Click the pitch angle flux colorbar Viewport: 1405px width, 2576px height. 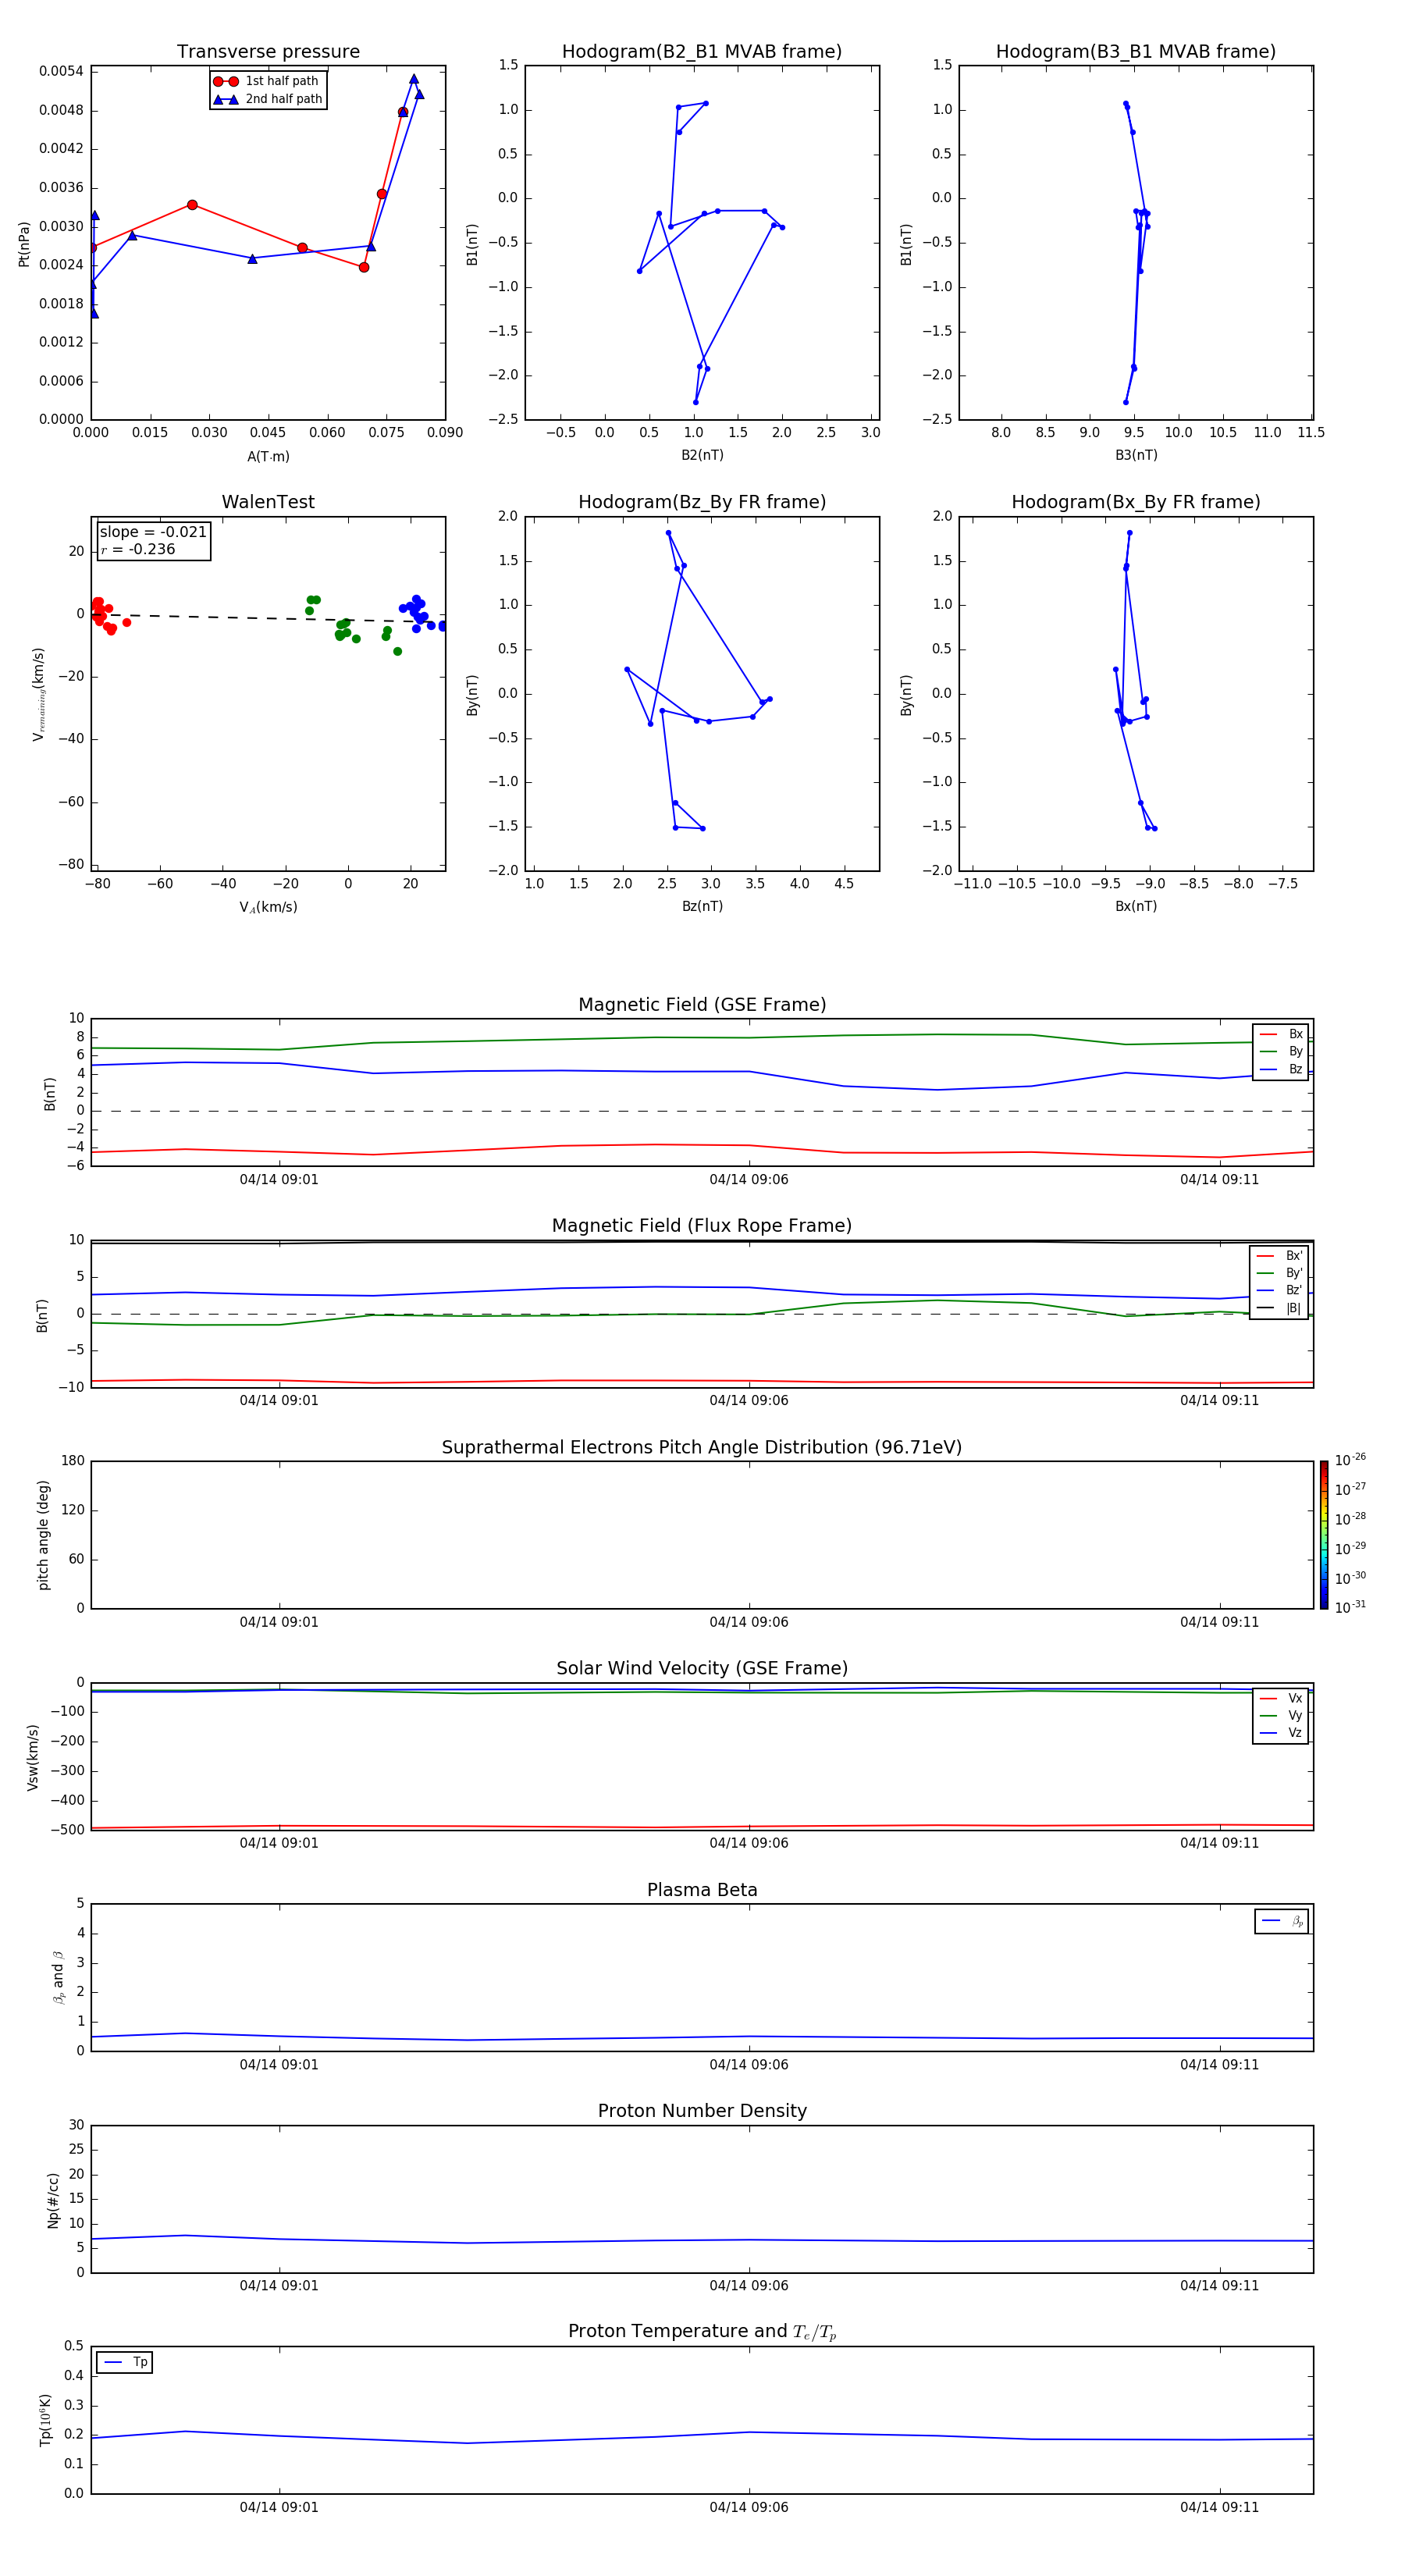[1324, 1534]
